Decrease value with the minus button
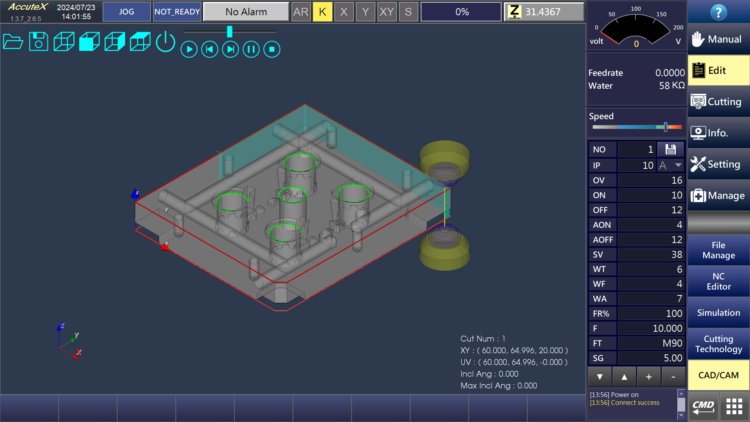Image resolution: width=750 pixels, height=422 pixels. [673, 377]
